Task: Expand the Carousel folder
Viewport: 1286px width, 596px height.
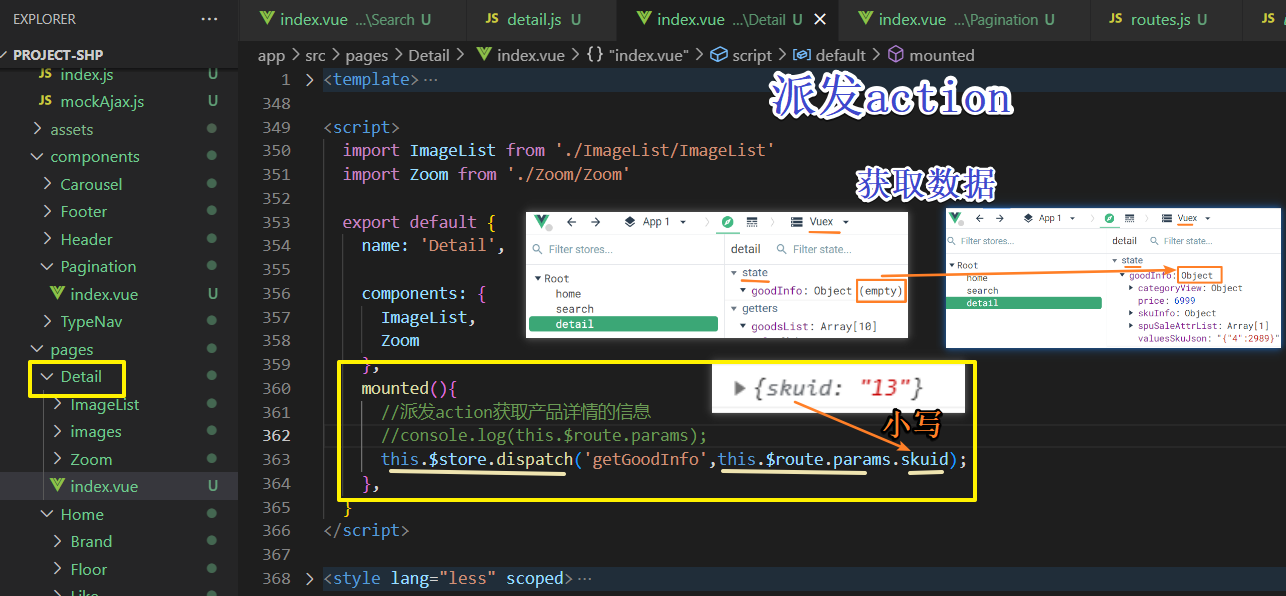Action: [91, 184]
